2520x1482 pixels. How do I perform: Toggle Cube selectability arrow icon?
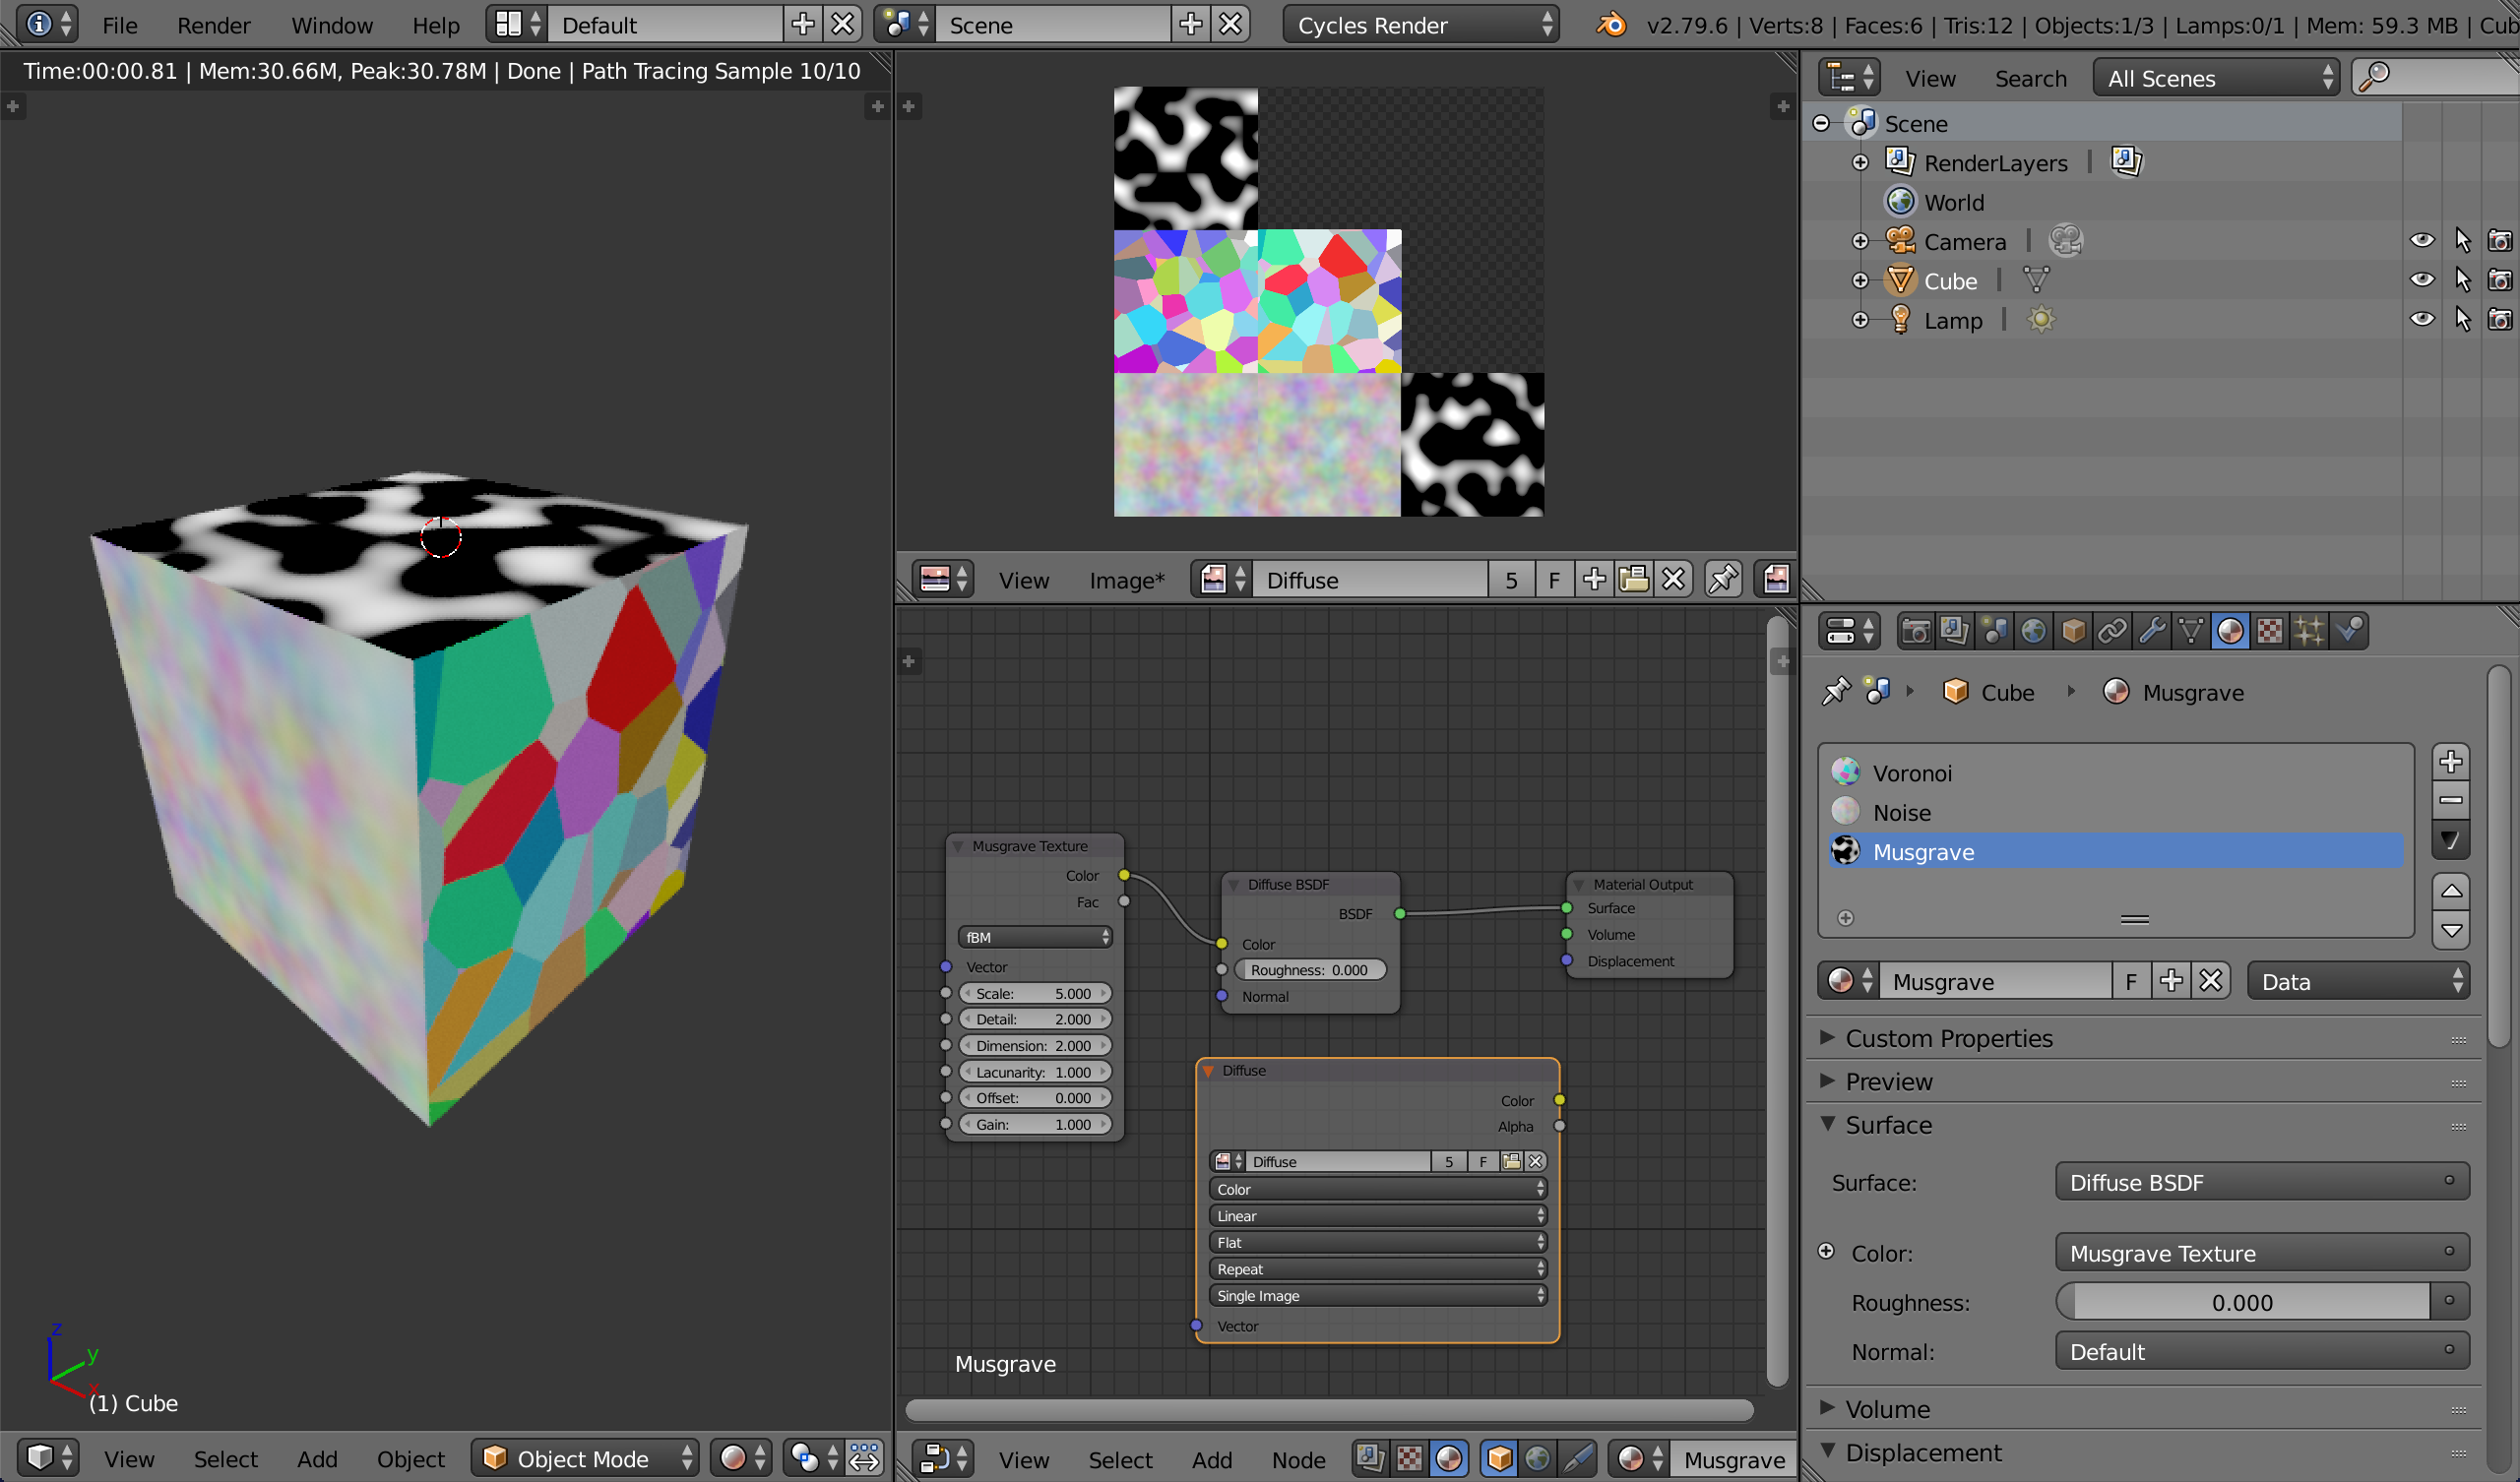coord(2462,281)
